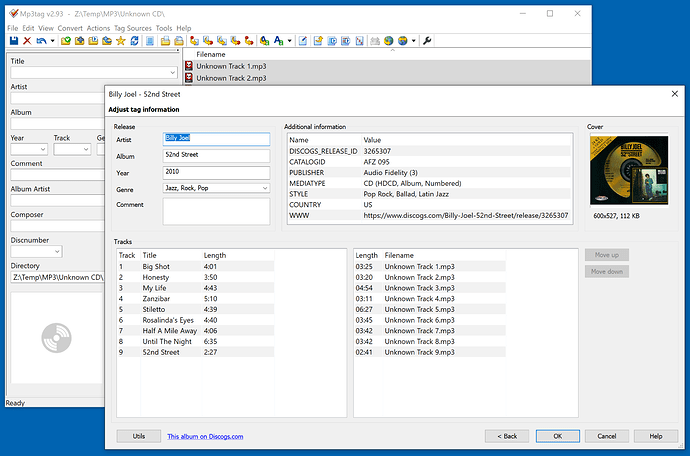Click the DISCOGS_RELEASE_ID row
The image size is (690, 456).
point(429,151)
